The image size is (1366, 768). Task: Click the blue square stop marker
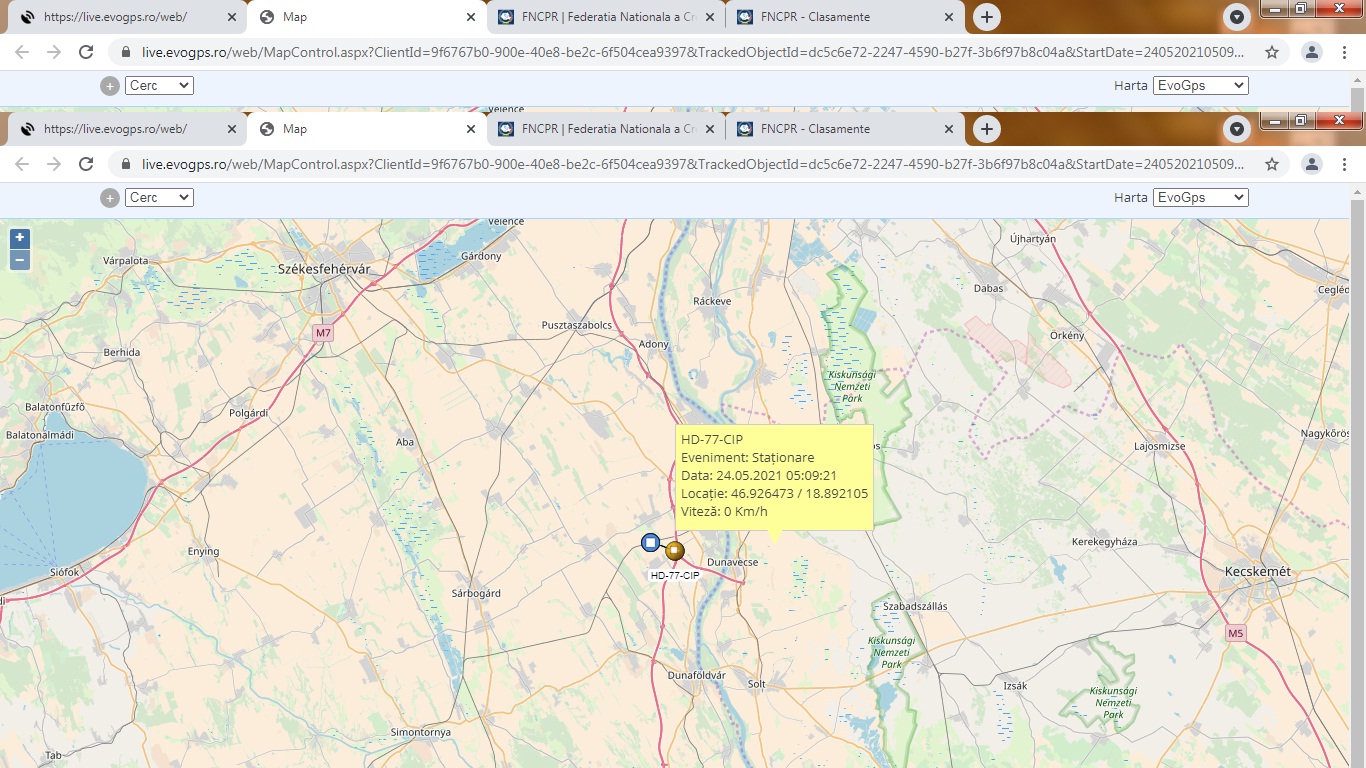click(x=650, y=543)
